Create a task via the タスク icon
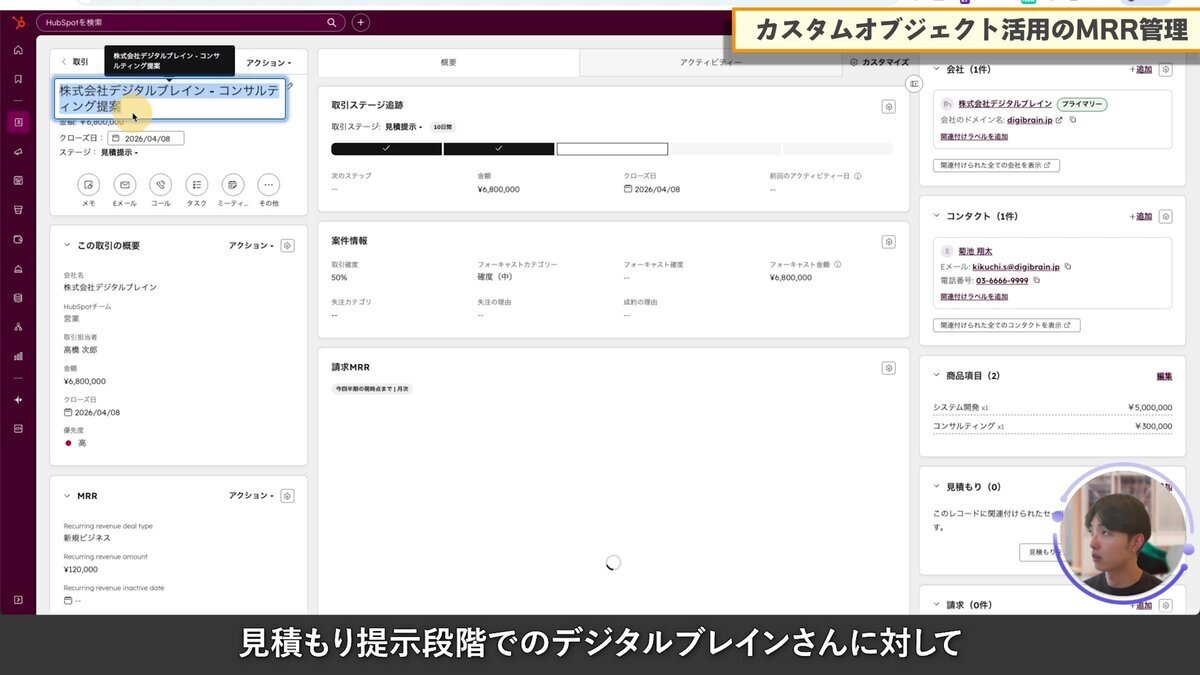1200x675 pixels. (x=196, y=186)
